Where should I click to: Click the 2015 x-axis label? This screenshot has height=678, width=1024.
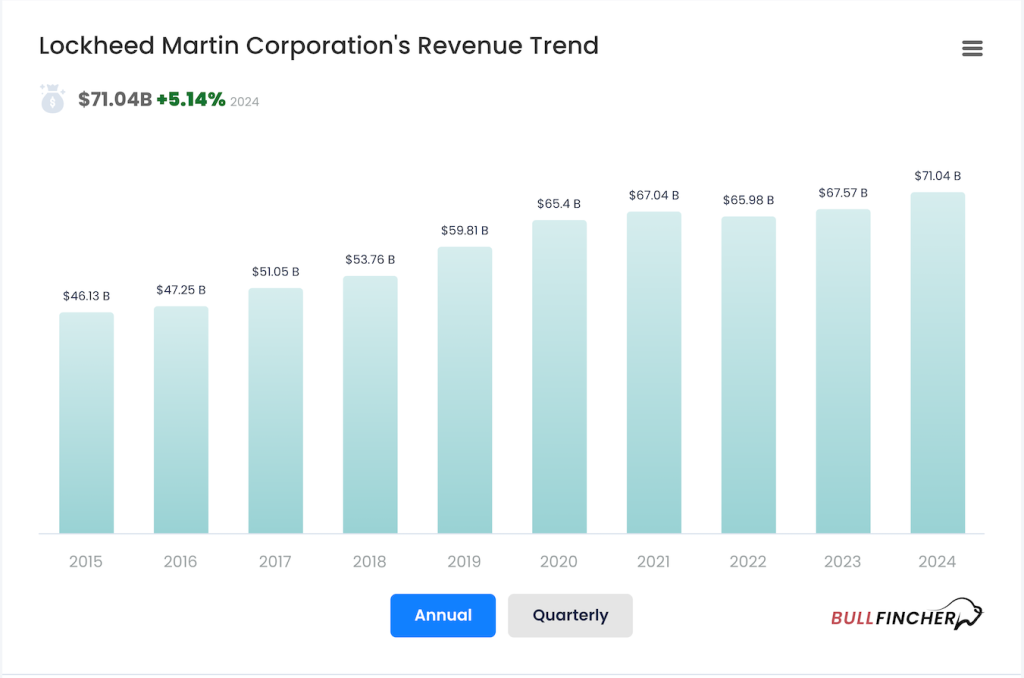point(86,562)
